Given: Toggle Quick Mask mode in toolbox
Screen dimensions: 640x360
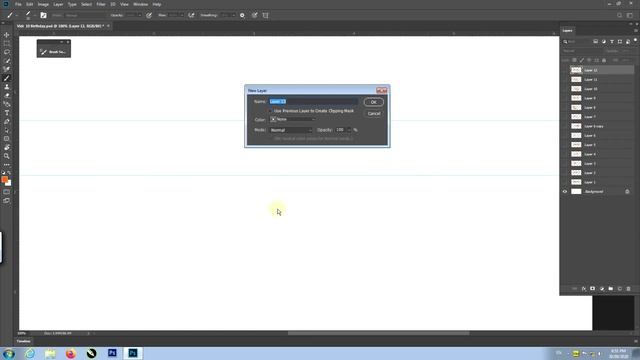Looking at the screenshot, I should [7, 192].
